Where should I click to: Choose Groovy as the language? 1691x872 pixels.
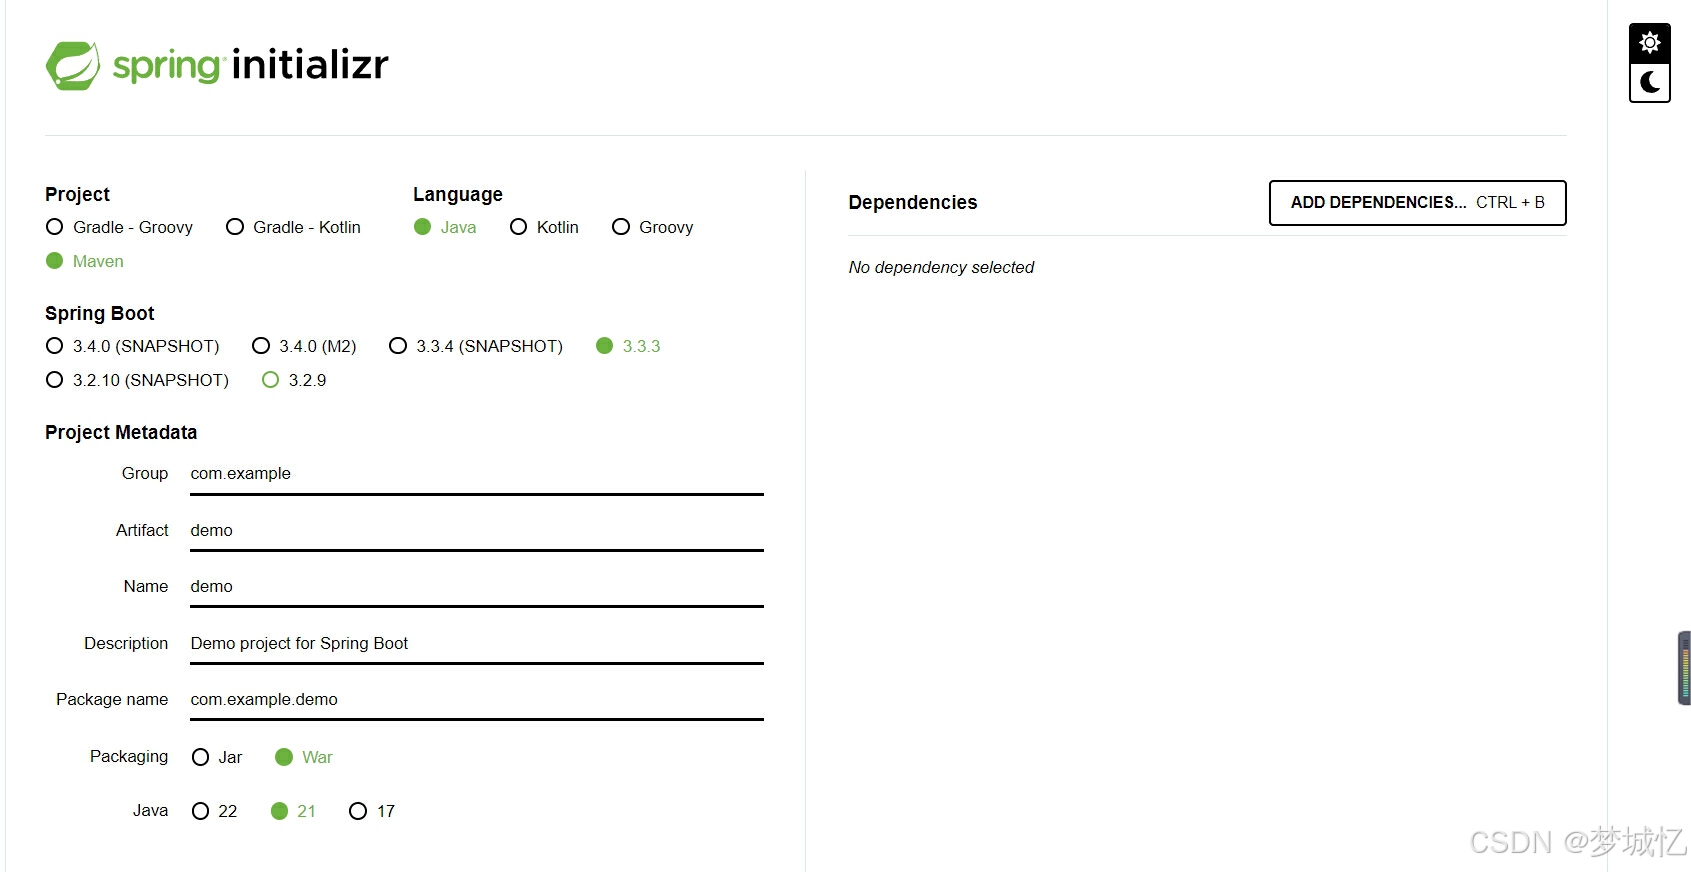point(652,227)
